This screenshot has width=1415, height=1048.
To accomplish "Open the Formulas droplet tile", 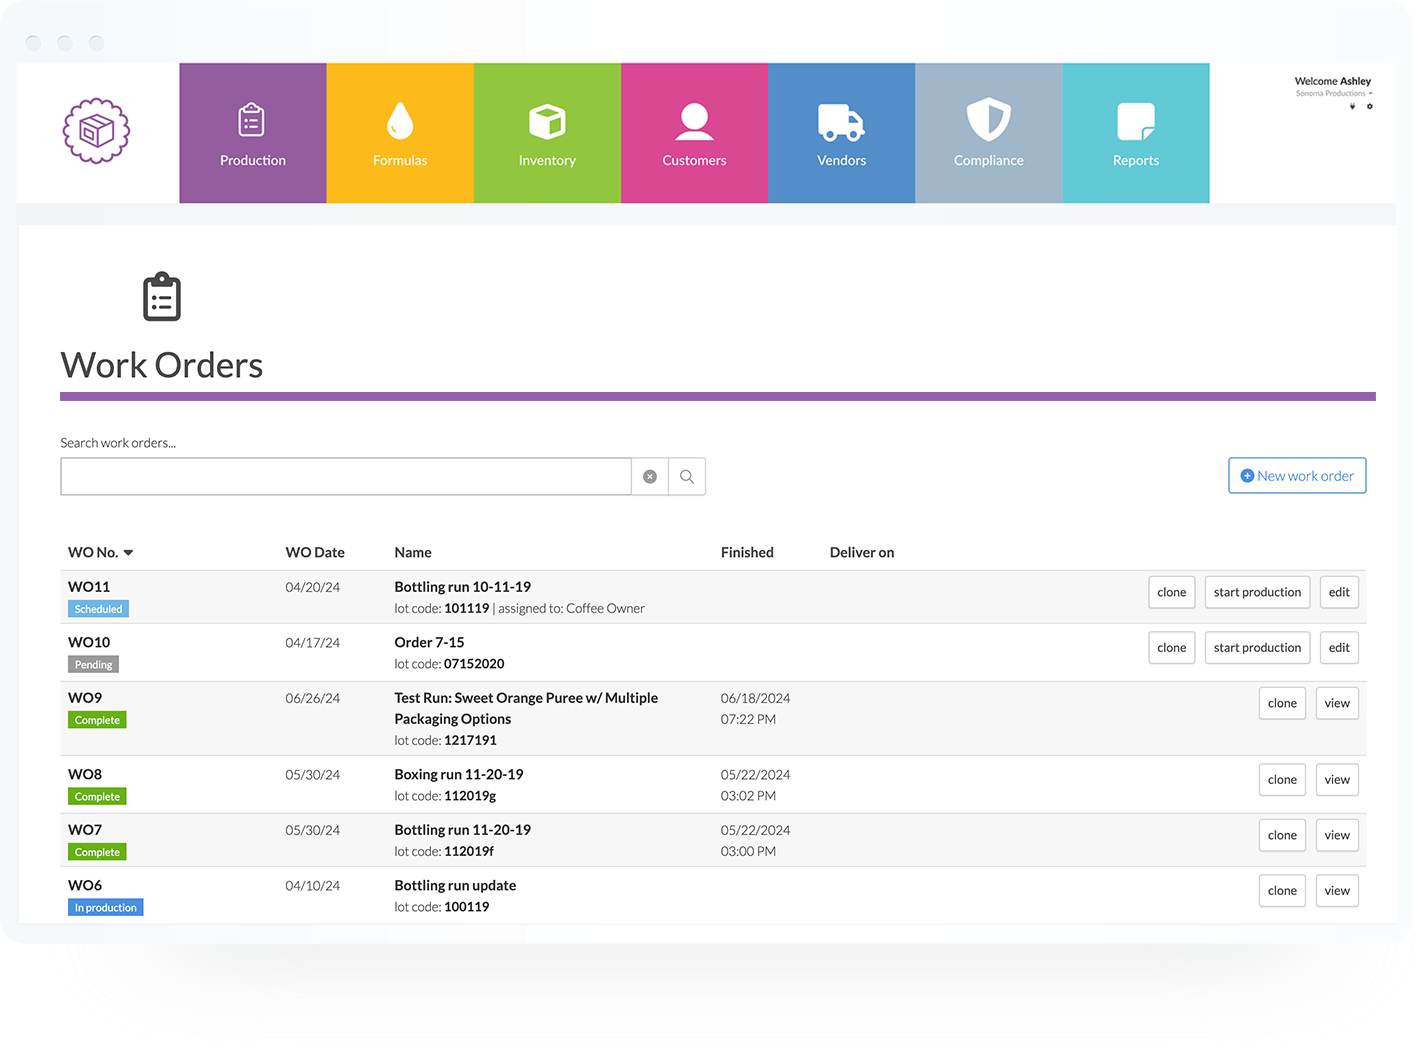I will (x=400, y=133).
